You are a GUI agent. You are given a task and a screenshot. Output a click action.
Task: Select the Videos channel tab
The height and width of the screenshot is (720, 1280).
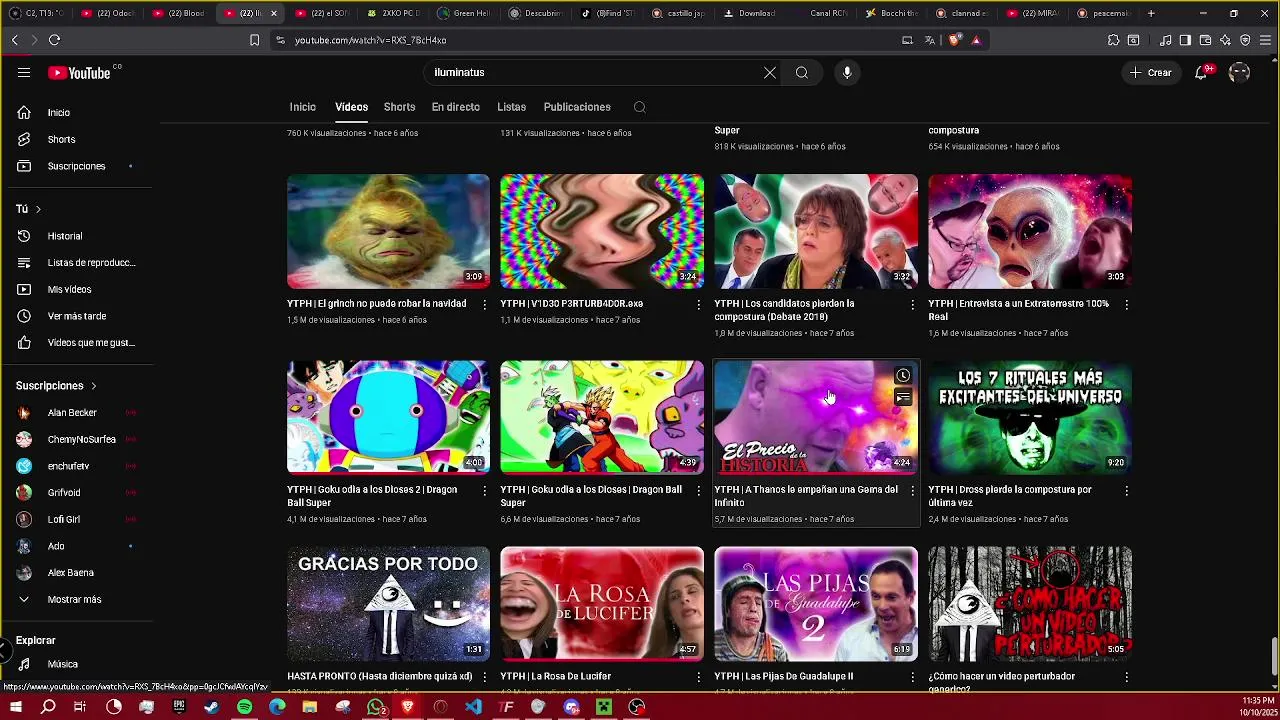[x=351, y=107]
